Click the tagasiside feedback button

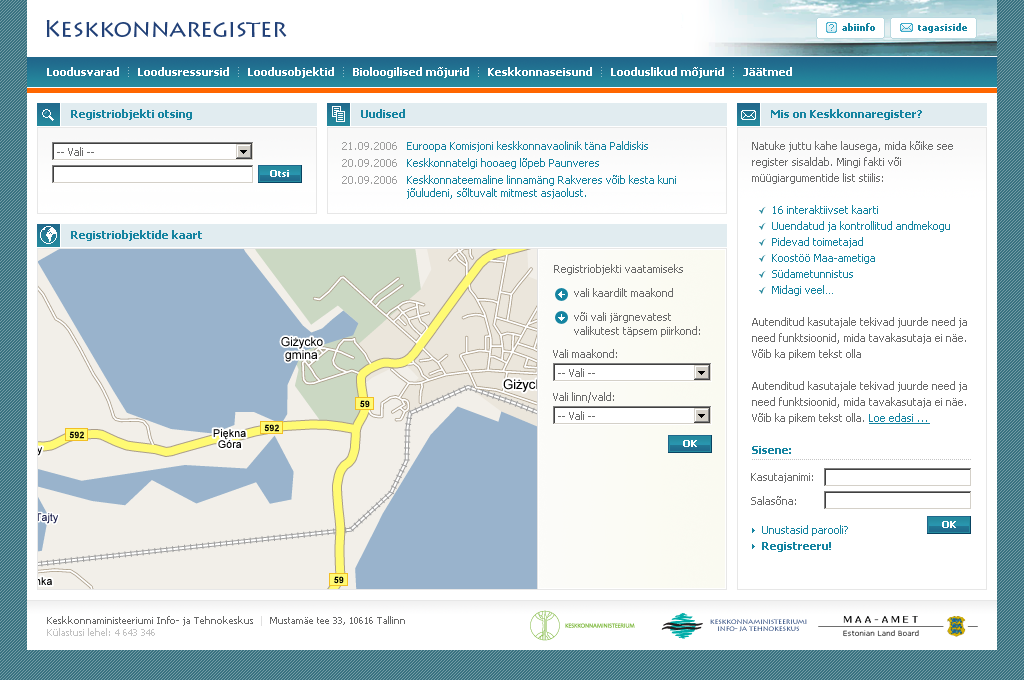933,27
